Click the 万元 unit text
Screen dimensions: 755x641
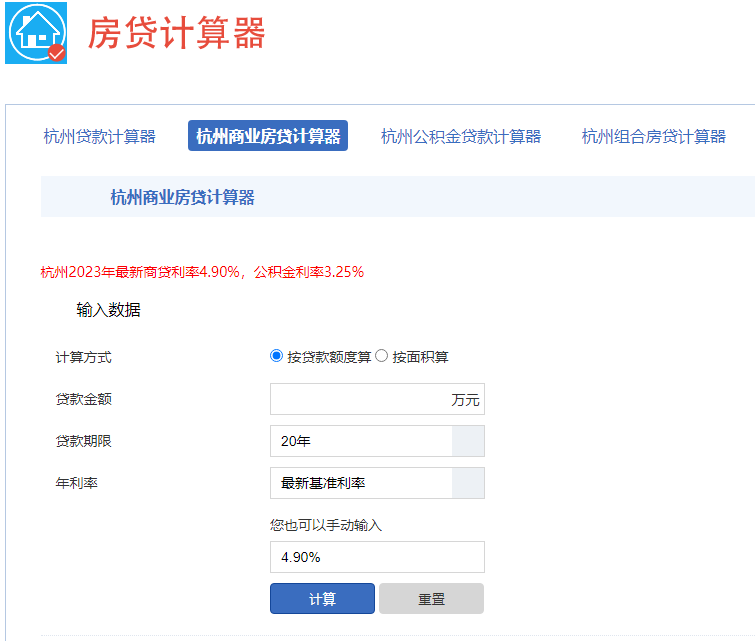pyautogui.click(x=465, y=400)
